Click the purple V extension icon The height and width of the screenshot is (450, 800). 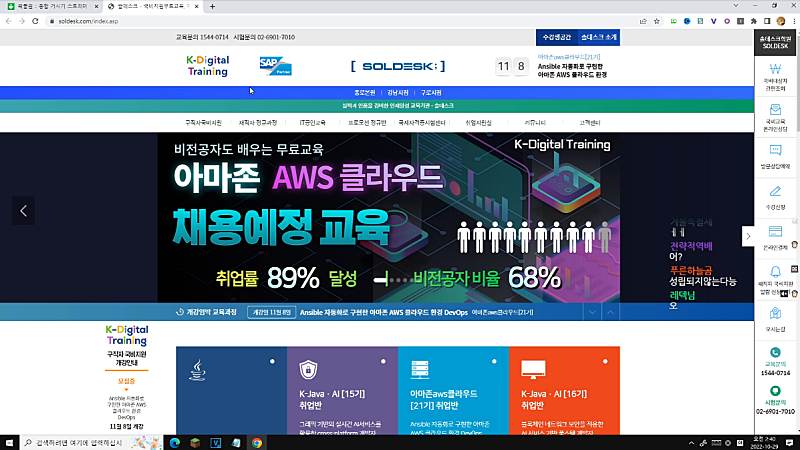(x=713, y=21)
